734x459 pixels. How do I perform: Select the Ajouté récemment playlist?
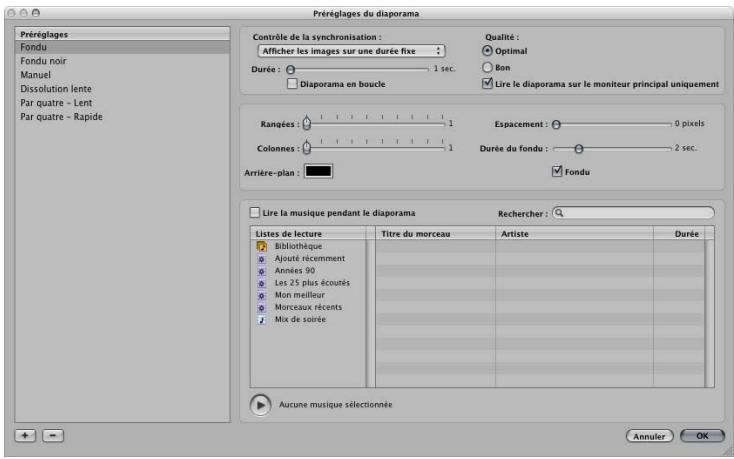coord(308,258)
